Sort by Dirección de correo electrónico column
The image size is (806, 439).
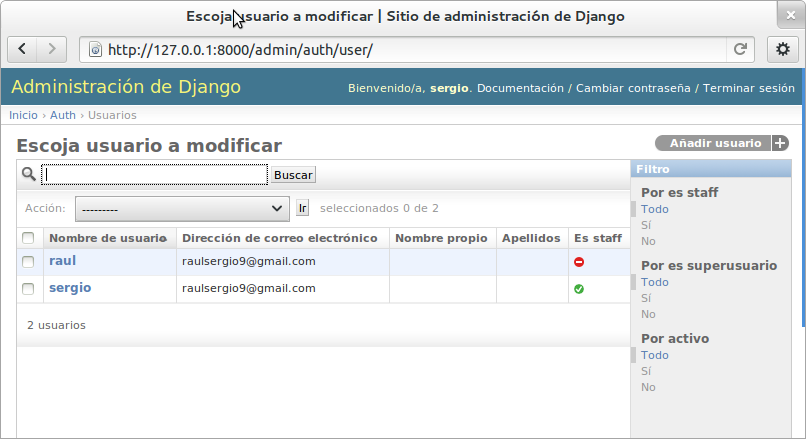[280, 239]
